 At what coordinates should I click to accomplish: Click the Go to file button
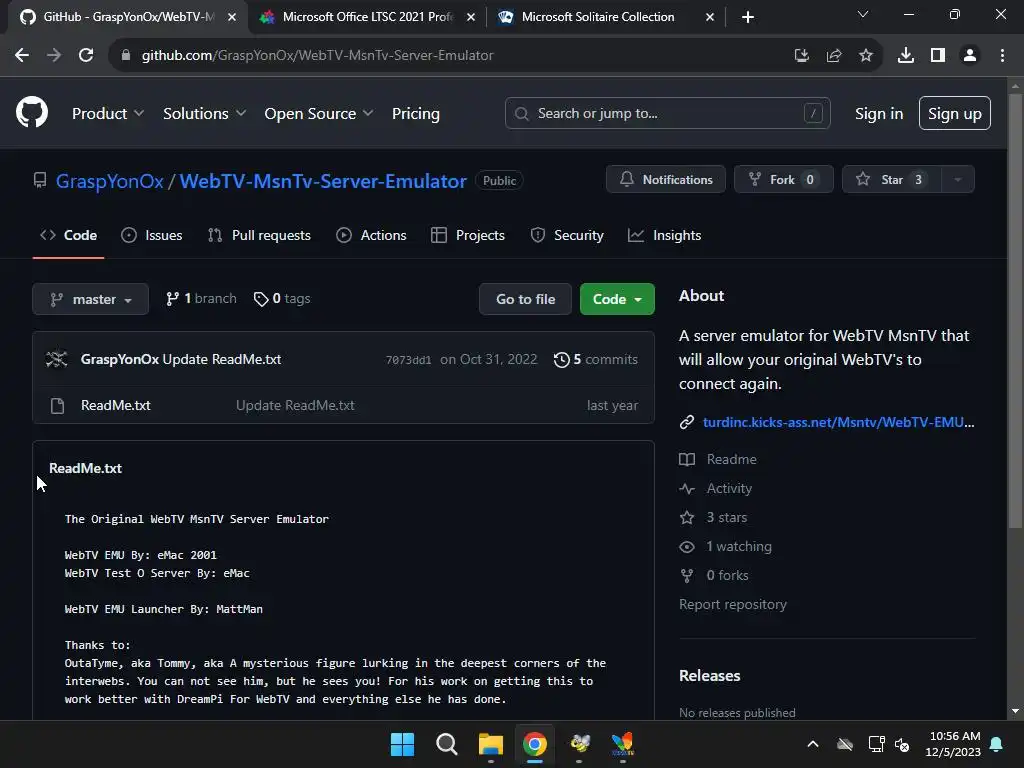tap(525, 299)
